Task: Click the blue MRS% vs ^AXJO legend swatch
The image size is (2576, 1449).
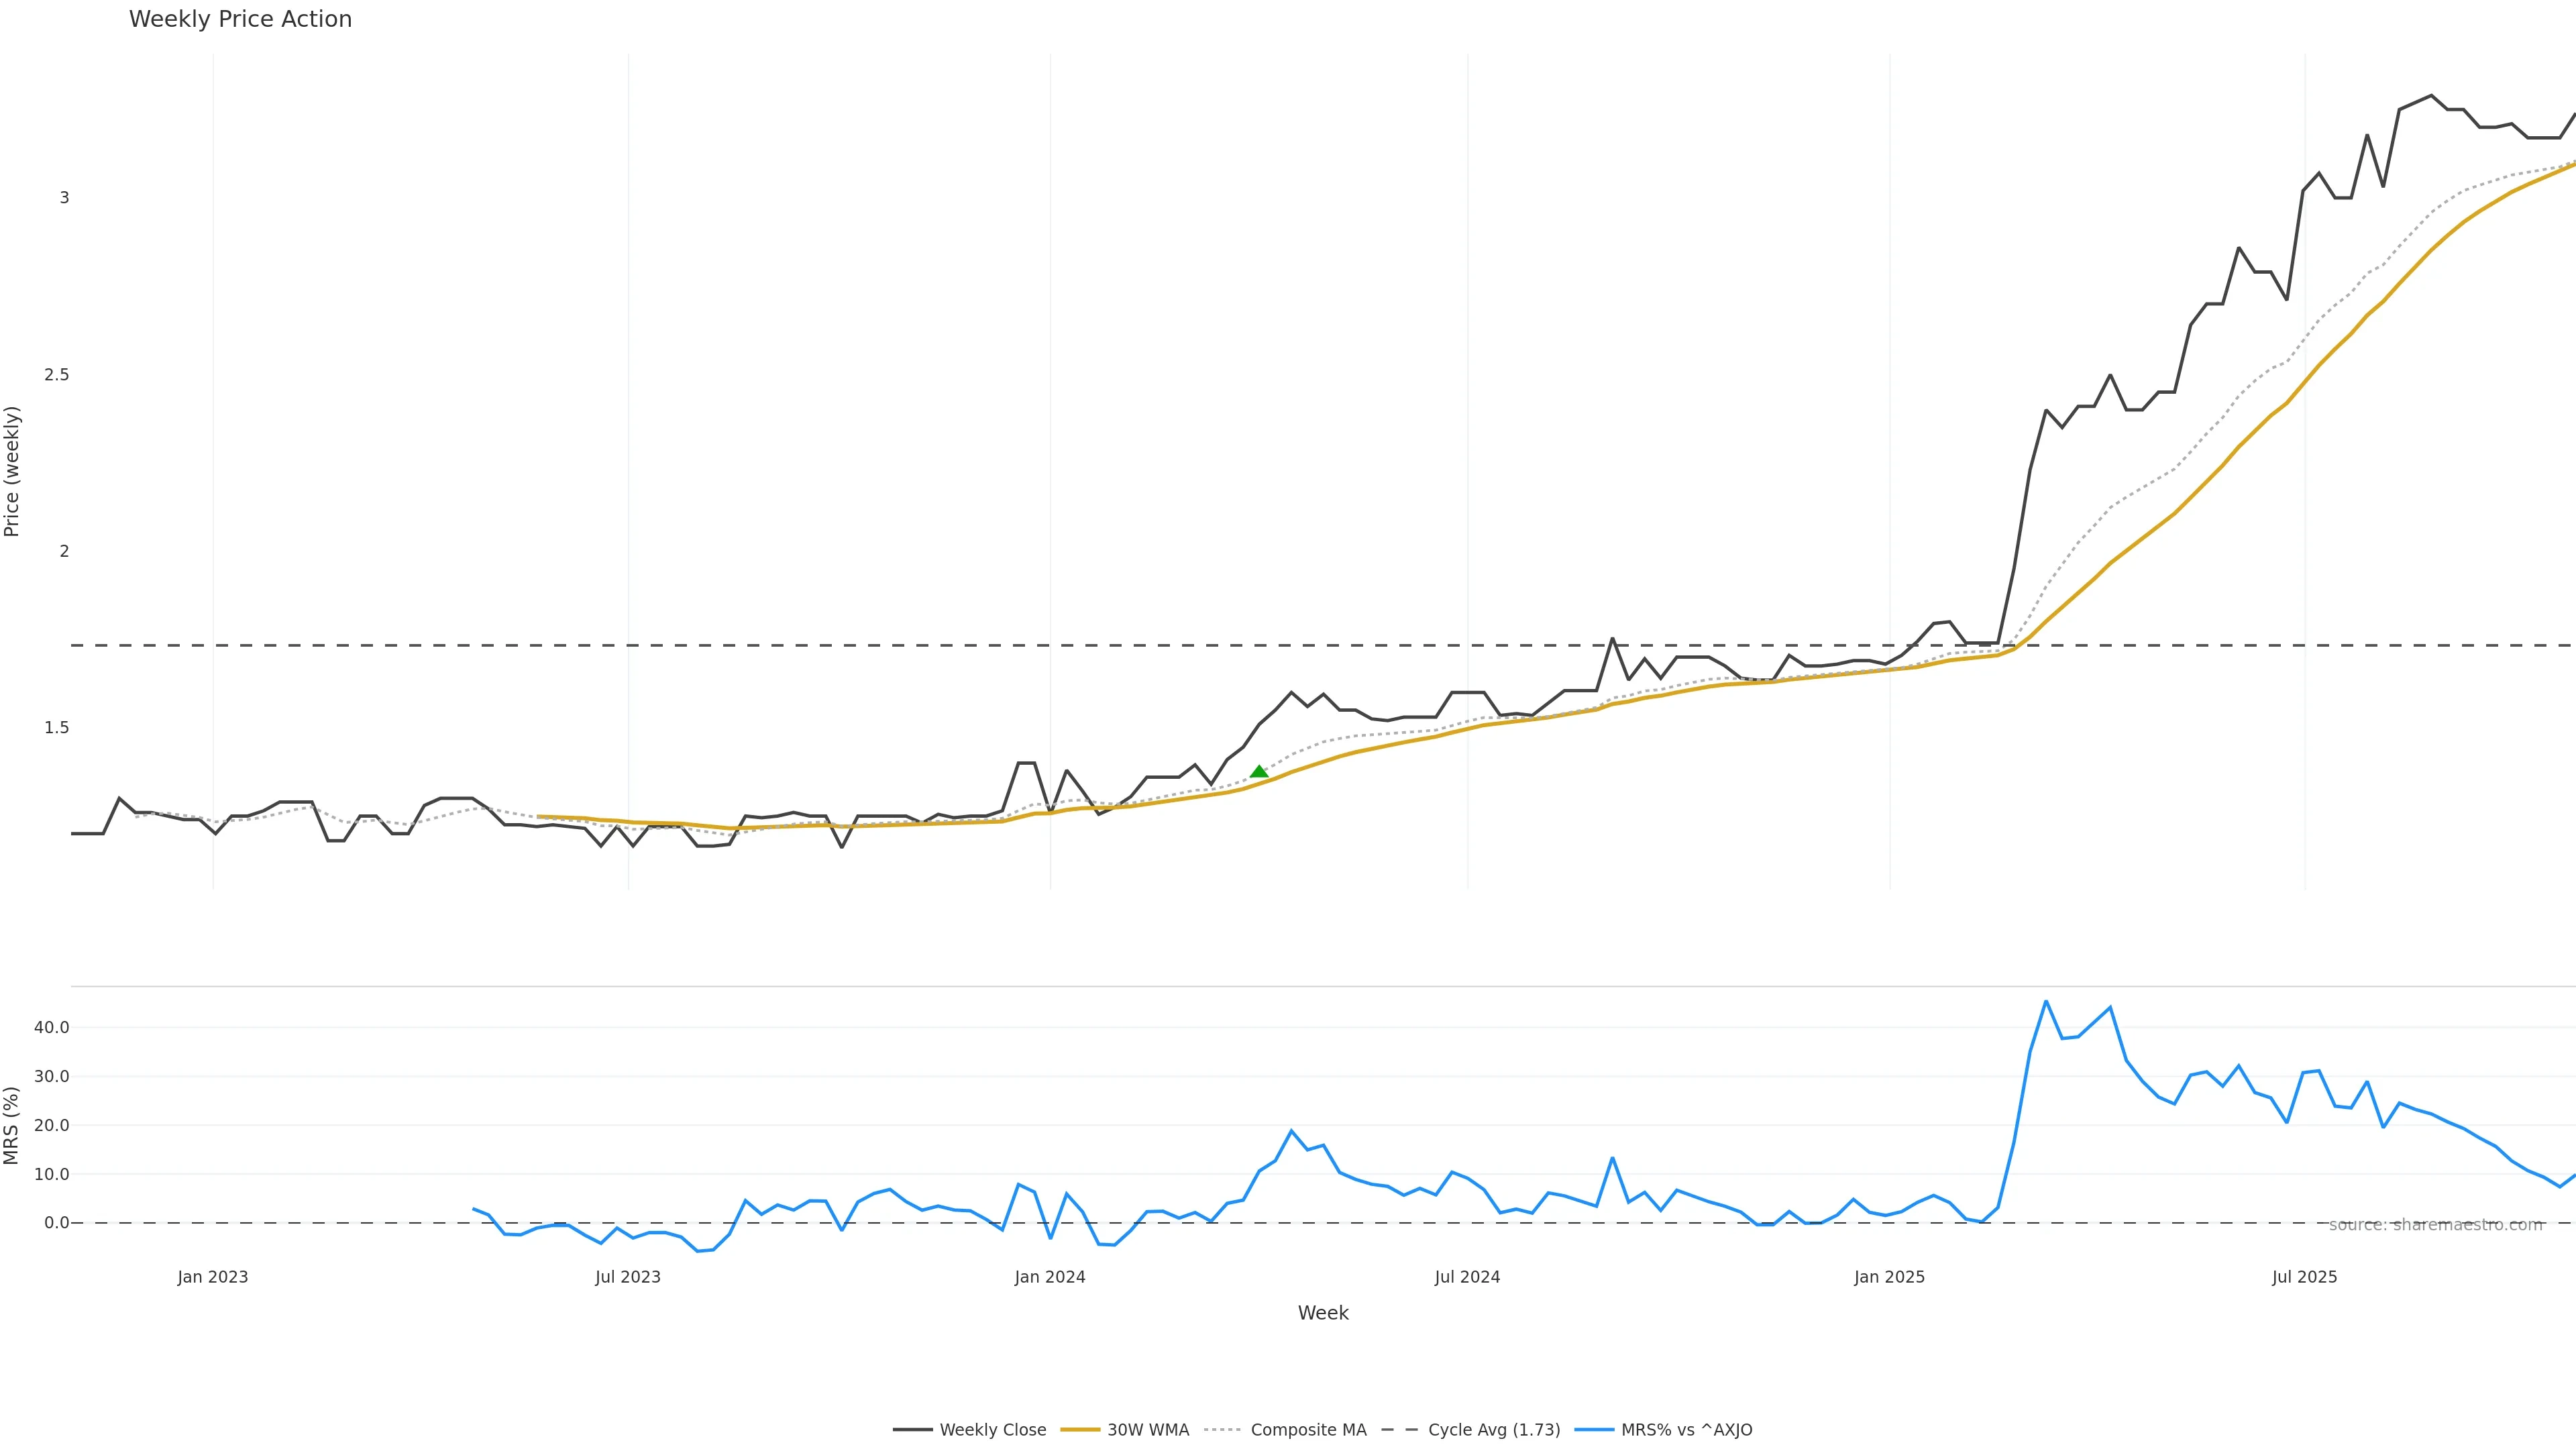Action: pos(1594,1430)
